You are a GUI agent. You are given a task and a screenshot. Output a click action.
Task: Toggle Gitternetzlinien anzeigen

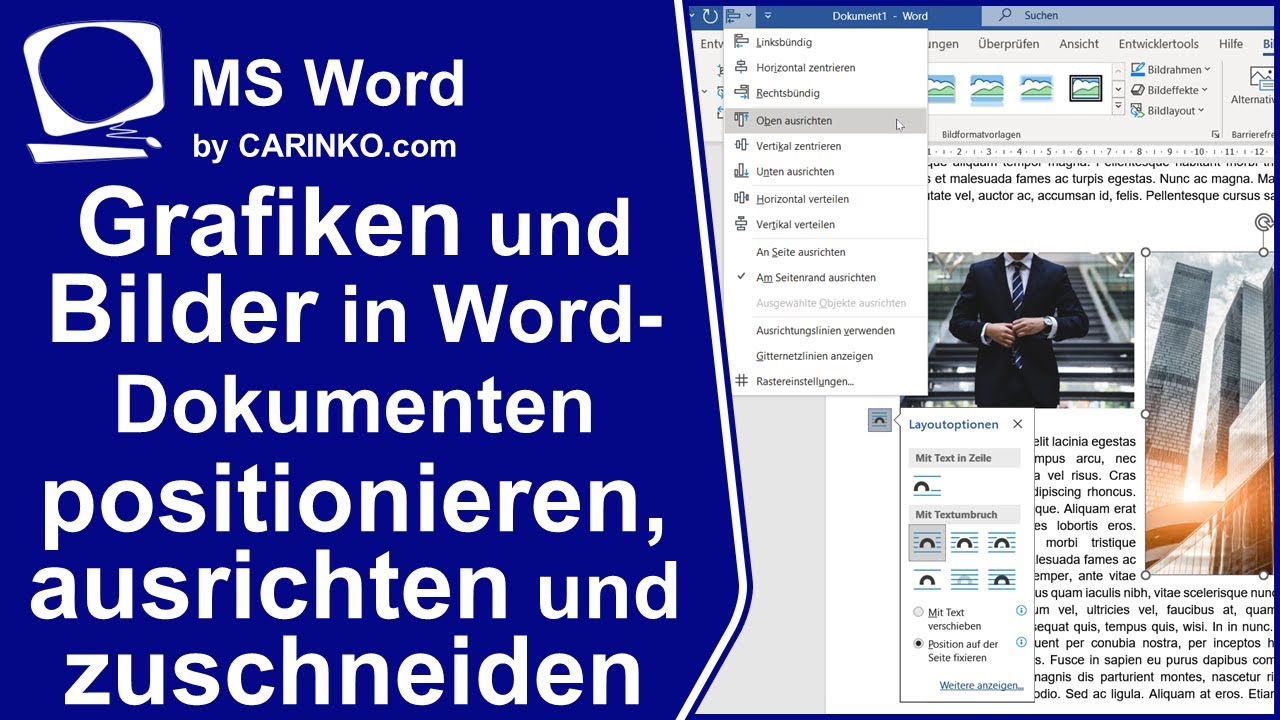pos(824,356)
